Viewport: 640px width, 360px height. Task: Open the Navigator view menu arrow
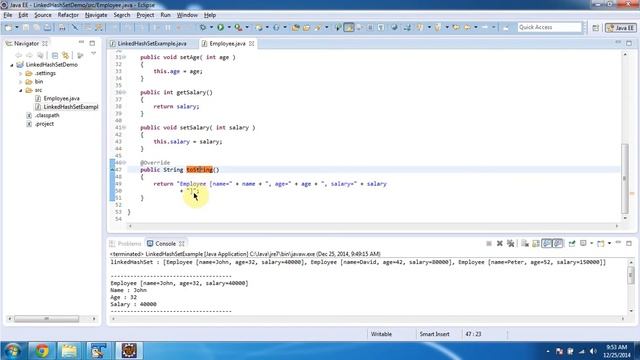[x=93, y=53]
